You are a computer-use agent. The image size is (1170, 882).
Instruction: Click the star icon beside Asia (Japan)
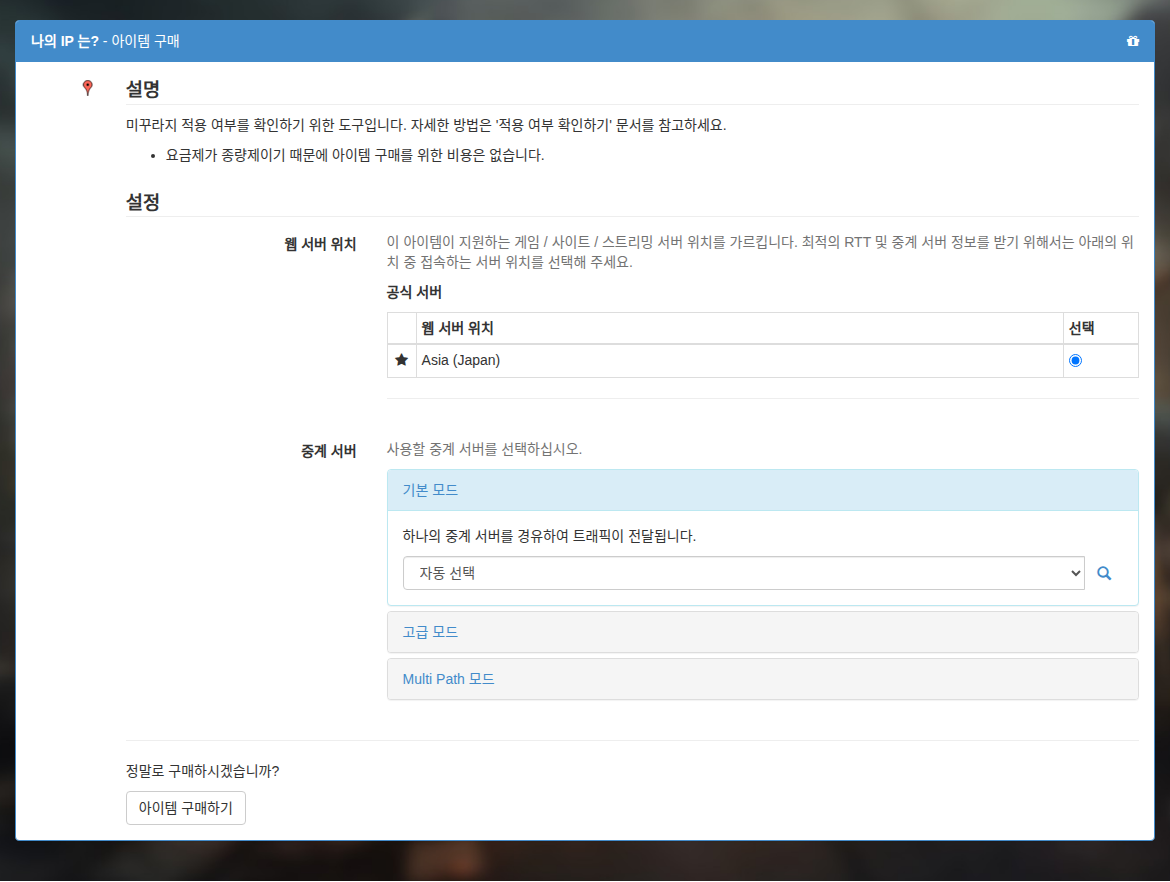[401, 360]
